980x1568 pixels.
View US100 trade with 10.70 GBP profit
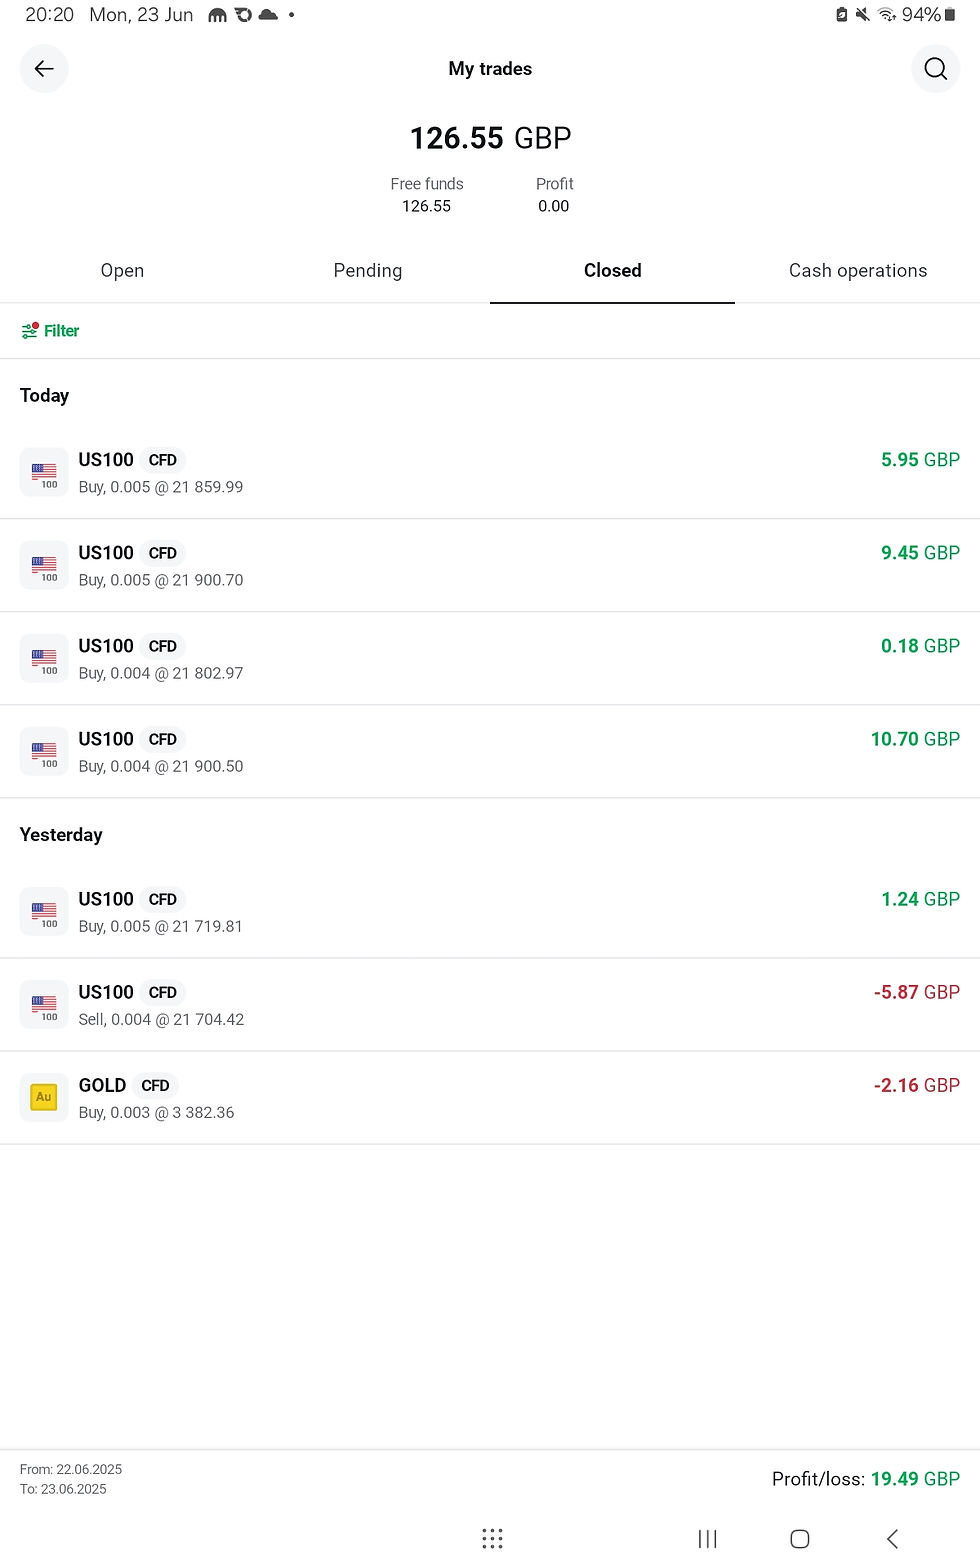[490, 751]
